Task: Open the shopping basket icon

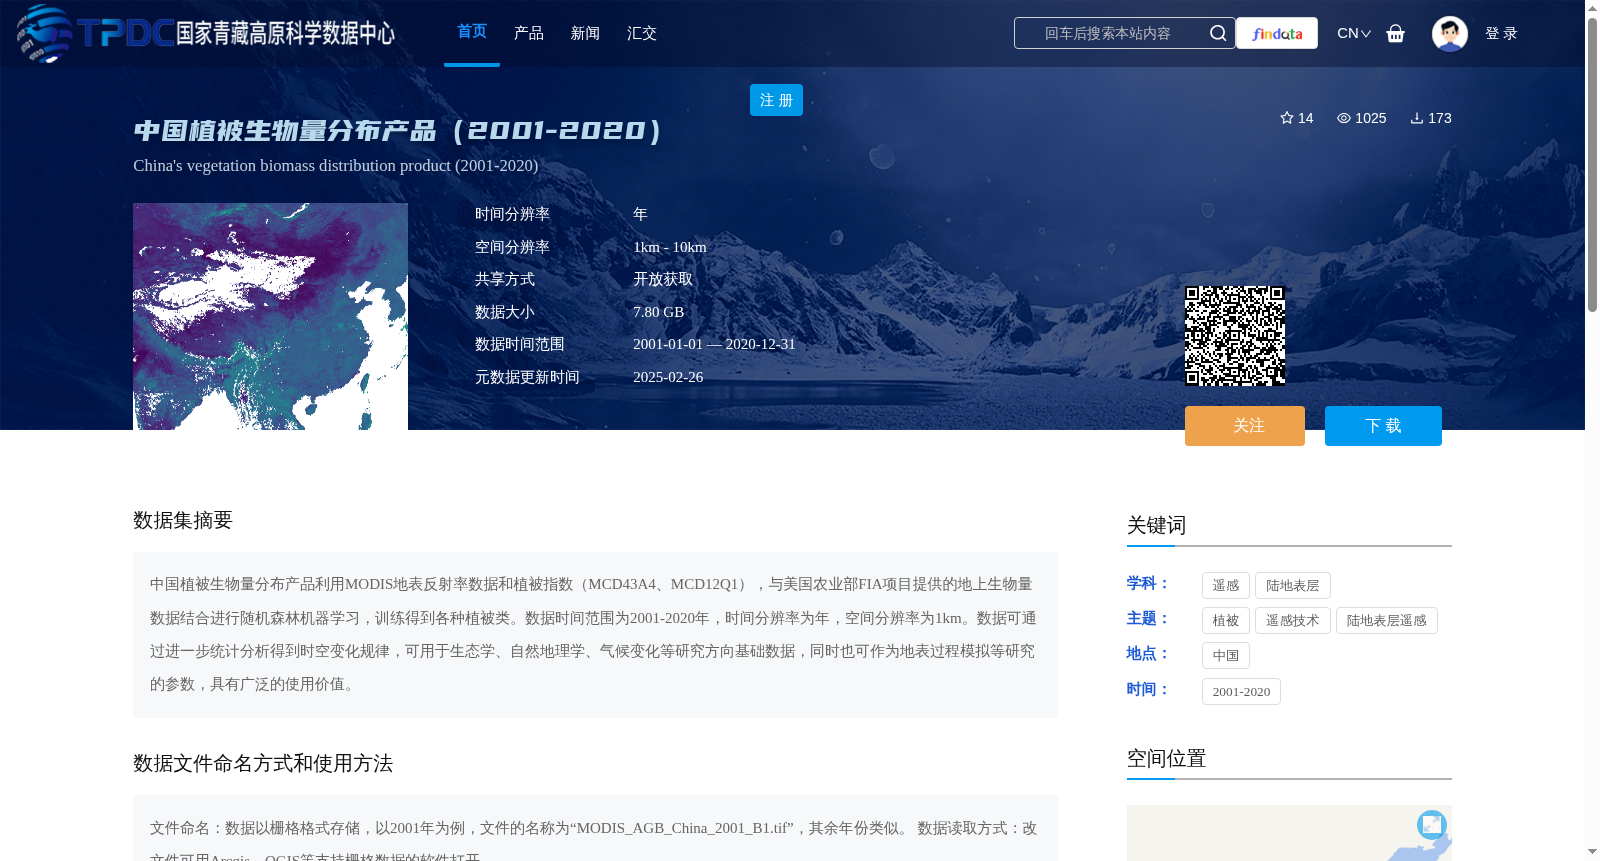Action: (x=1395, y=33)
